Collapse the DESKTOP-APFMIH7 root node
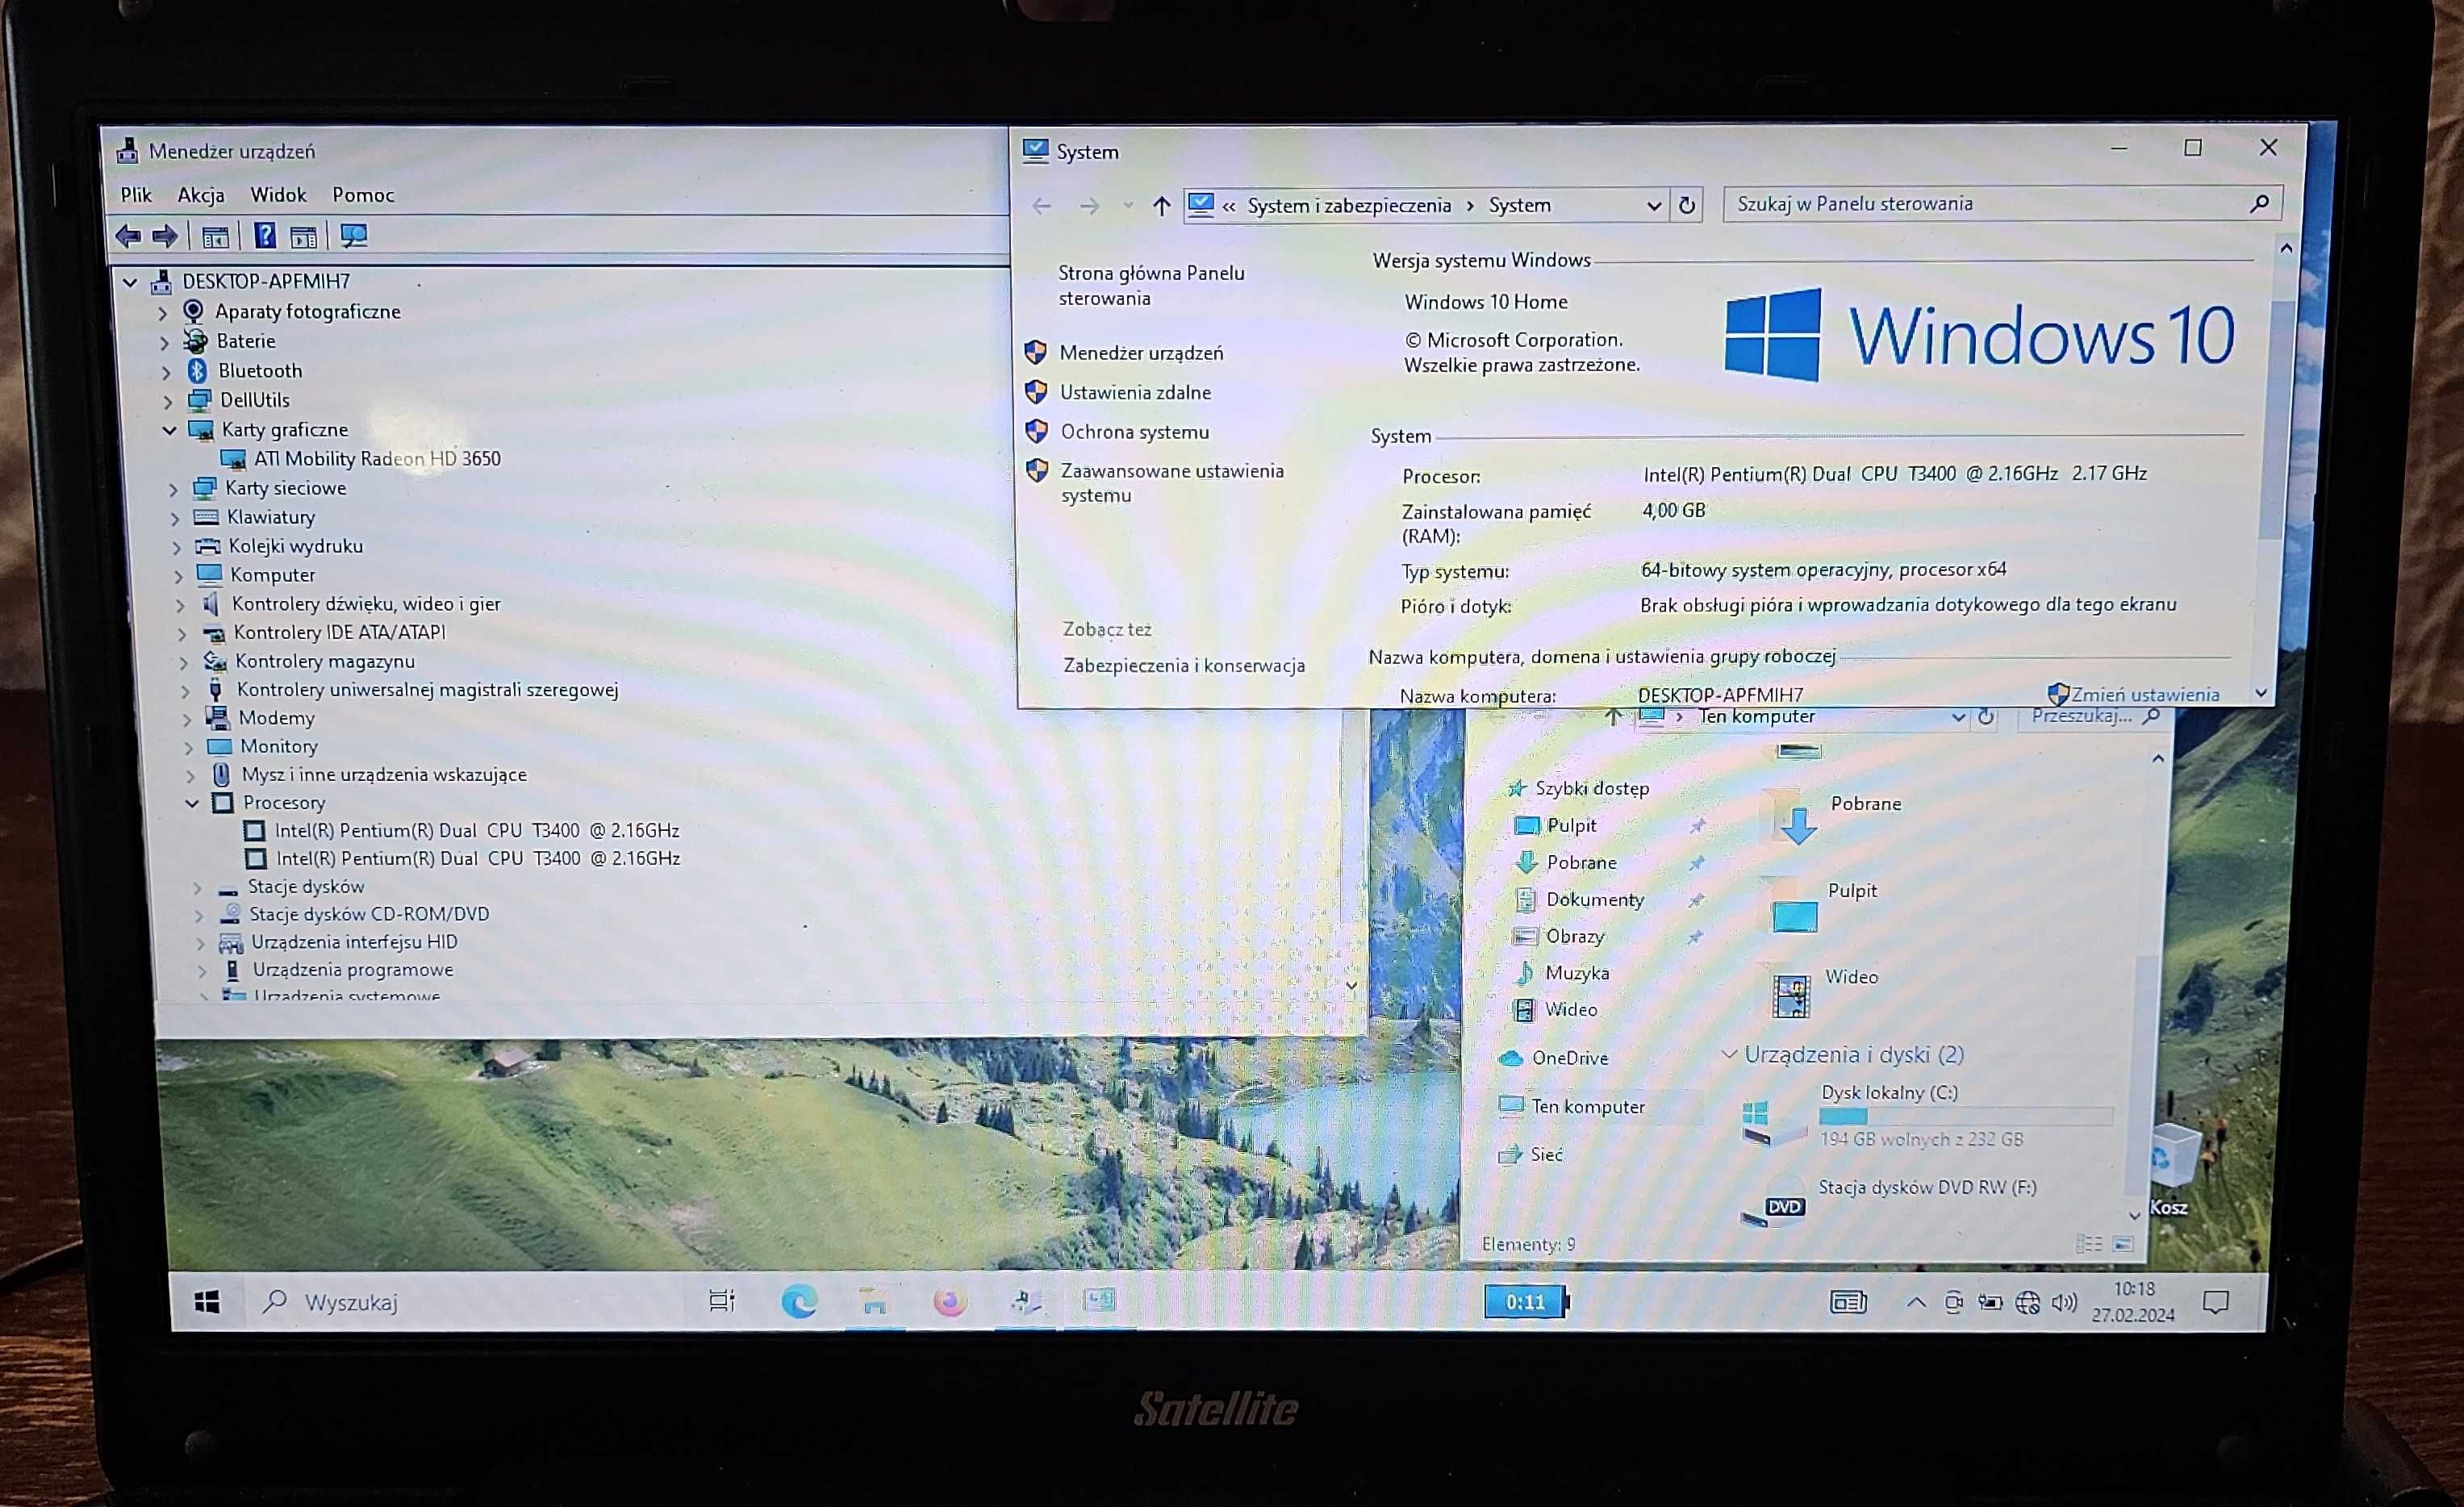2464x1507 pixels. 130,282
